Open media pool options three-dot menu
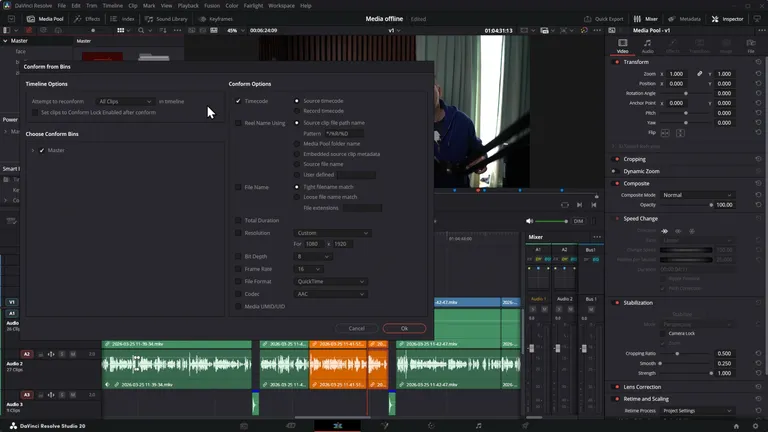The image size is (768, 432). (177, 30)
